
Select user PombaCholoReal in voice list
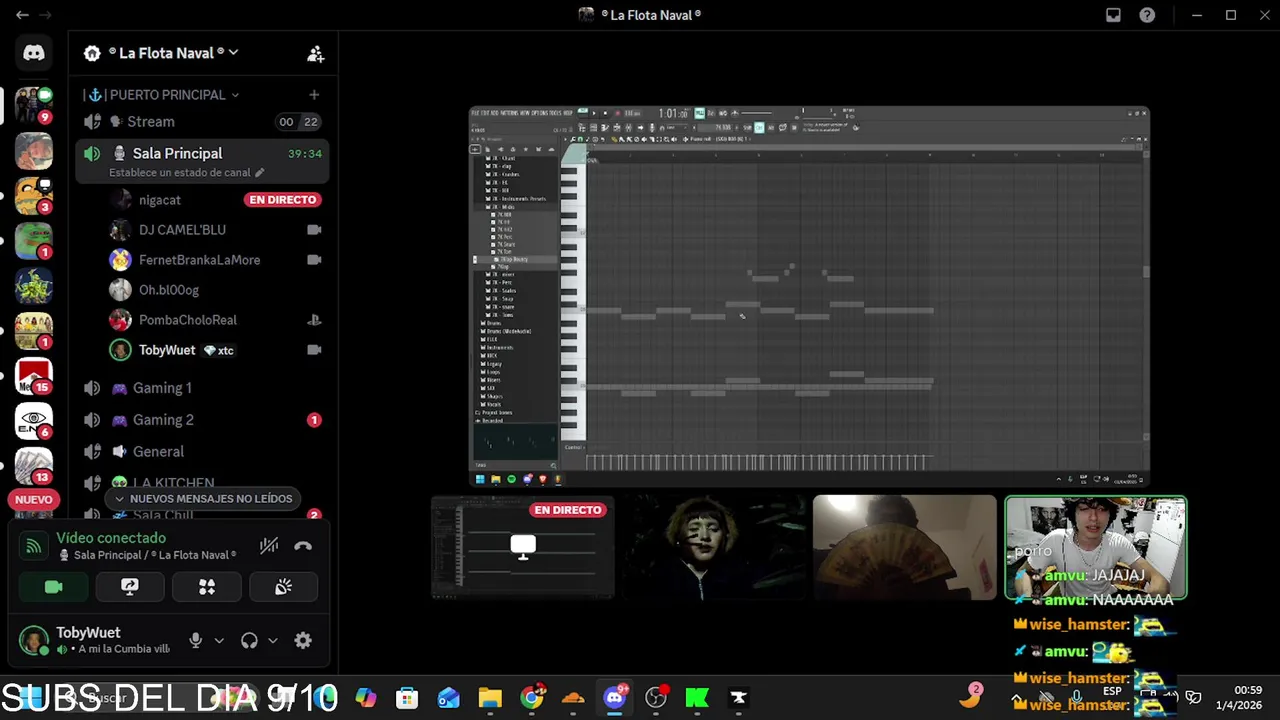click(188, 320)
